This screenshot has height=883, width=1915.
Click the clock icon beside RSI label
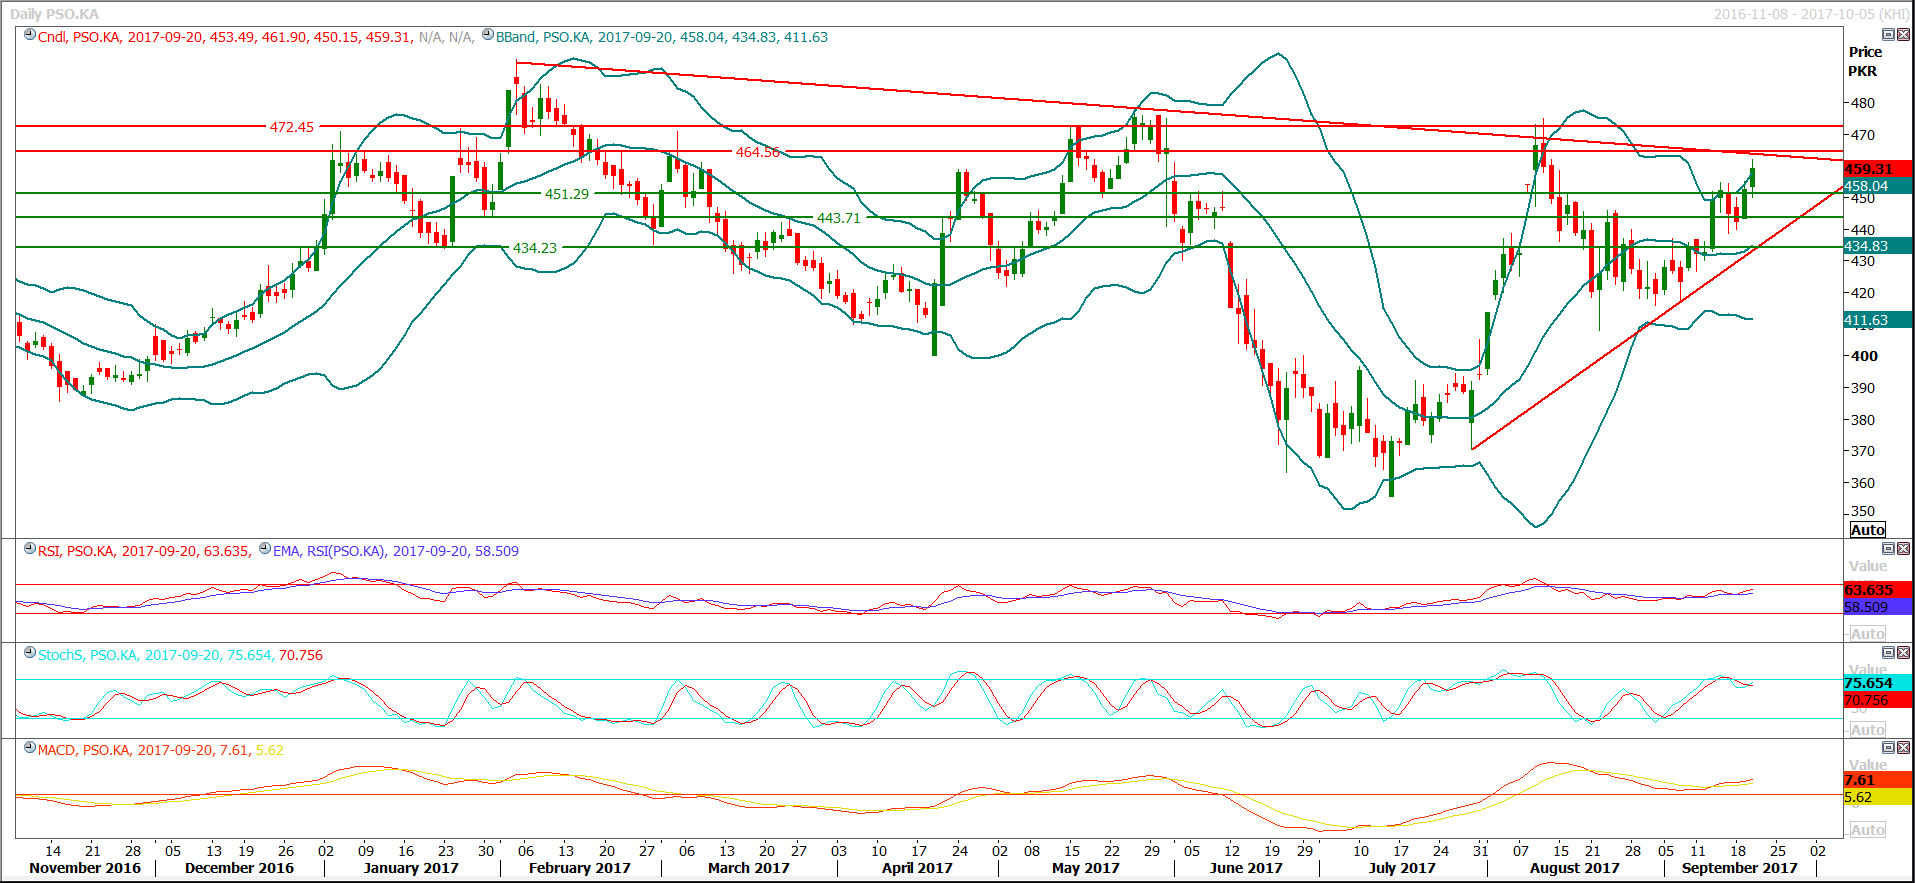tap(30, 549)
